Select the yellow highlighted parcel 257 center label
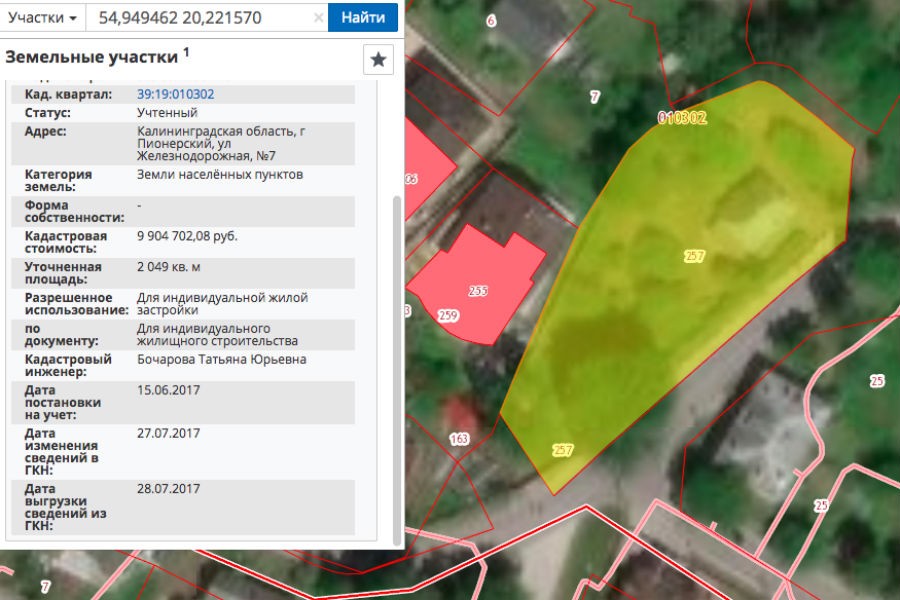Screen dimensions: 900x600 tap(695, 256)
